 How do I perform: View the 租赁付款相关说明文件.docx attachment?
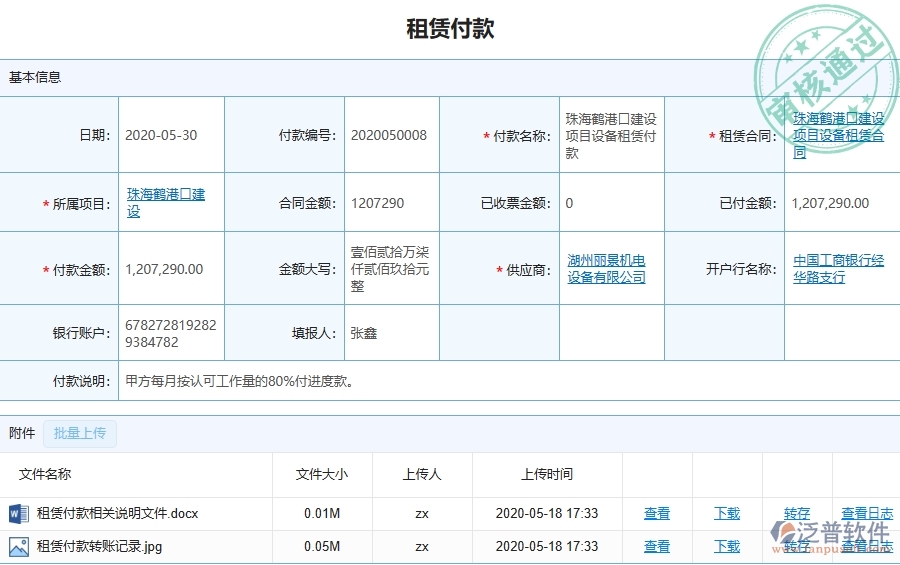(657, 514)
